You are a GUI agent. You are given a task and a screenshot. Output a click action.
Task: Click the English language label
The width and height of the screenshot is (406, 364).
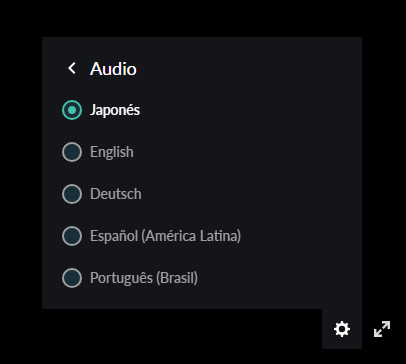(x=112, y=152)
